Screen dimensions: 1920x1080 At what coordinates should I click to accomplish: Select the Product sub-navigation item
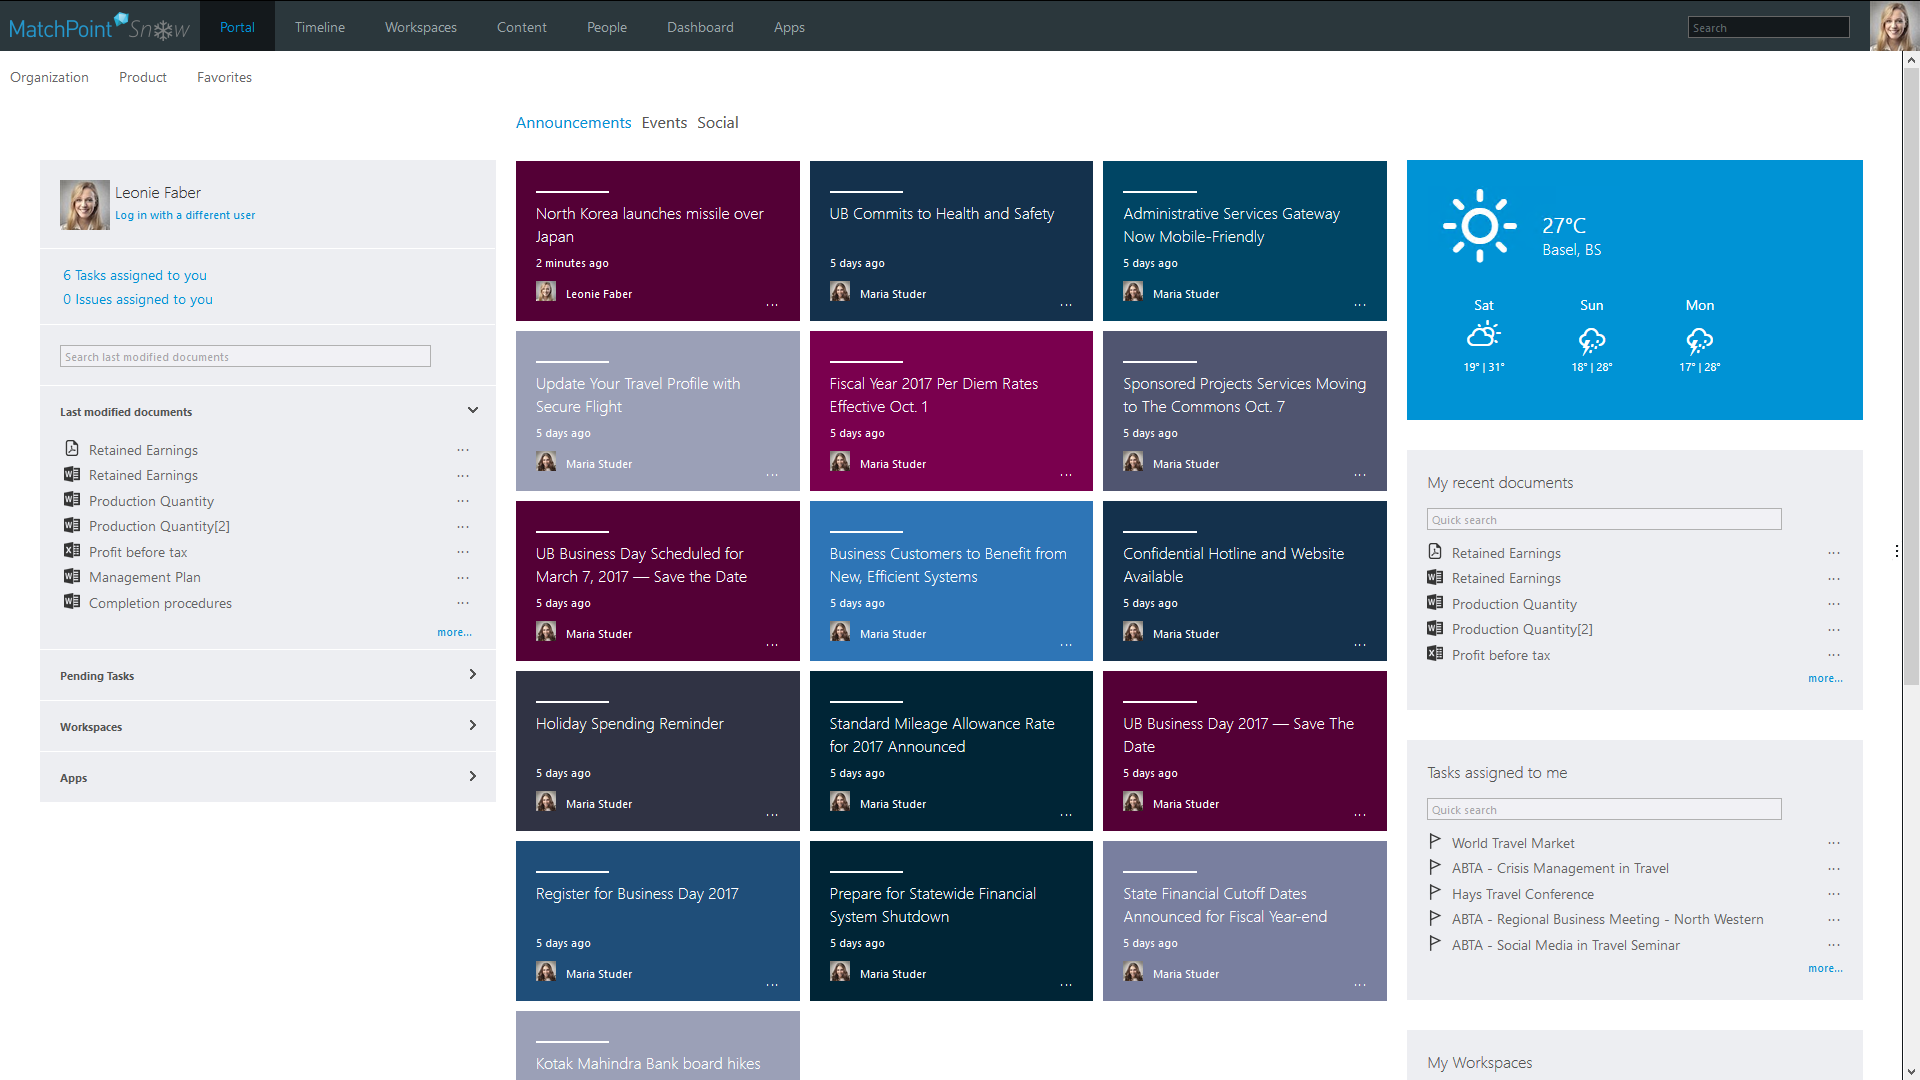coord(143,77)
